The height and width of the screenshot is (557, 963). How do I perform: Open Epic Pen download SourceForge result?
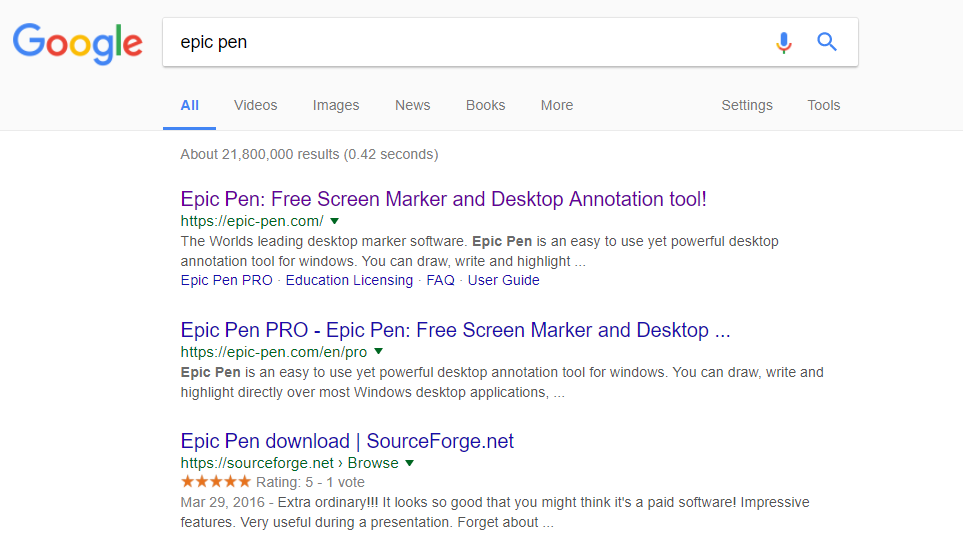coord(347,441)
